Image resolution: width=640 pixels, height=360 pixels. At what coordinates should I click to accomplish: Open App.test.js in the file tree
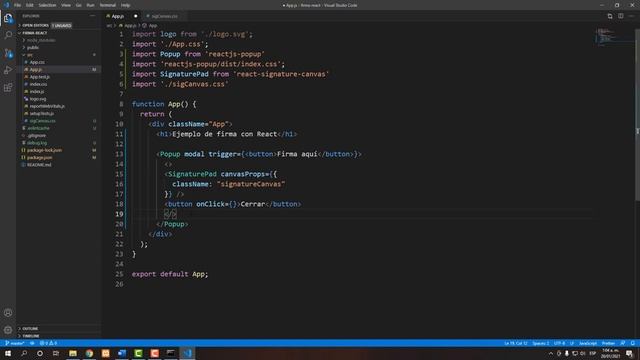click(40, 77)
